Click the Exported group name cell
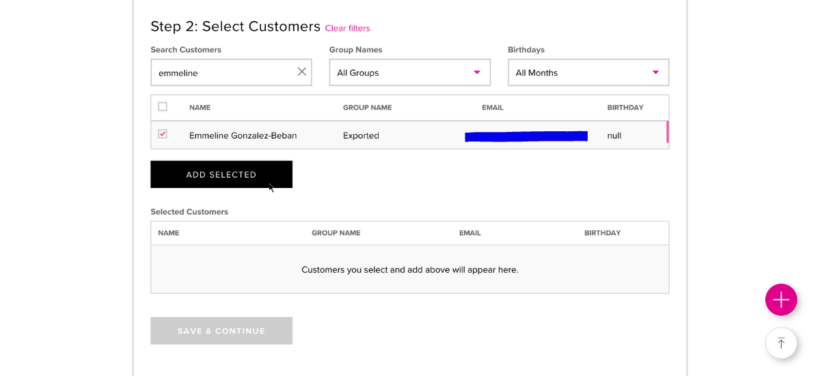820x376 pixels. click(361, 135)
